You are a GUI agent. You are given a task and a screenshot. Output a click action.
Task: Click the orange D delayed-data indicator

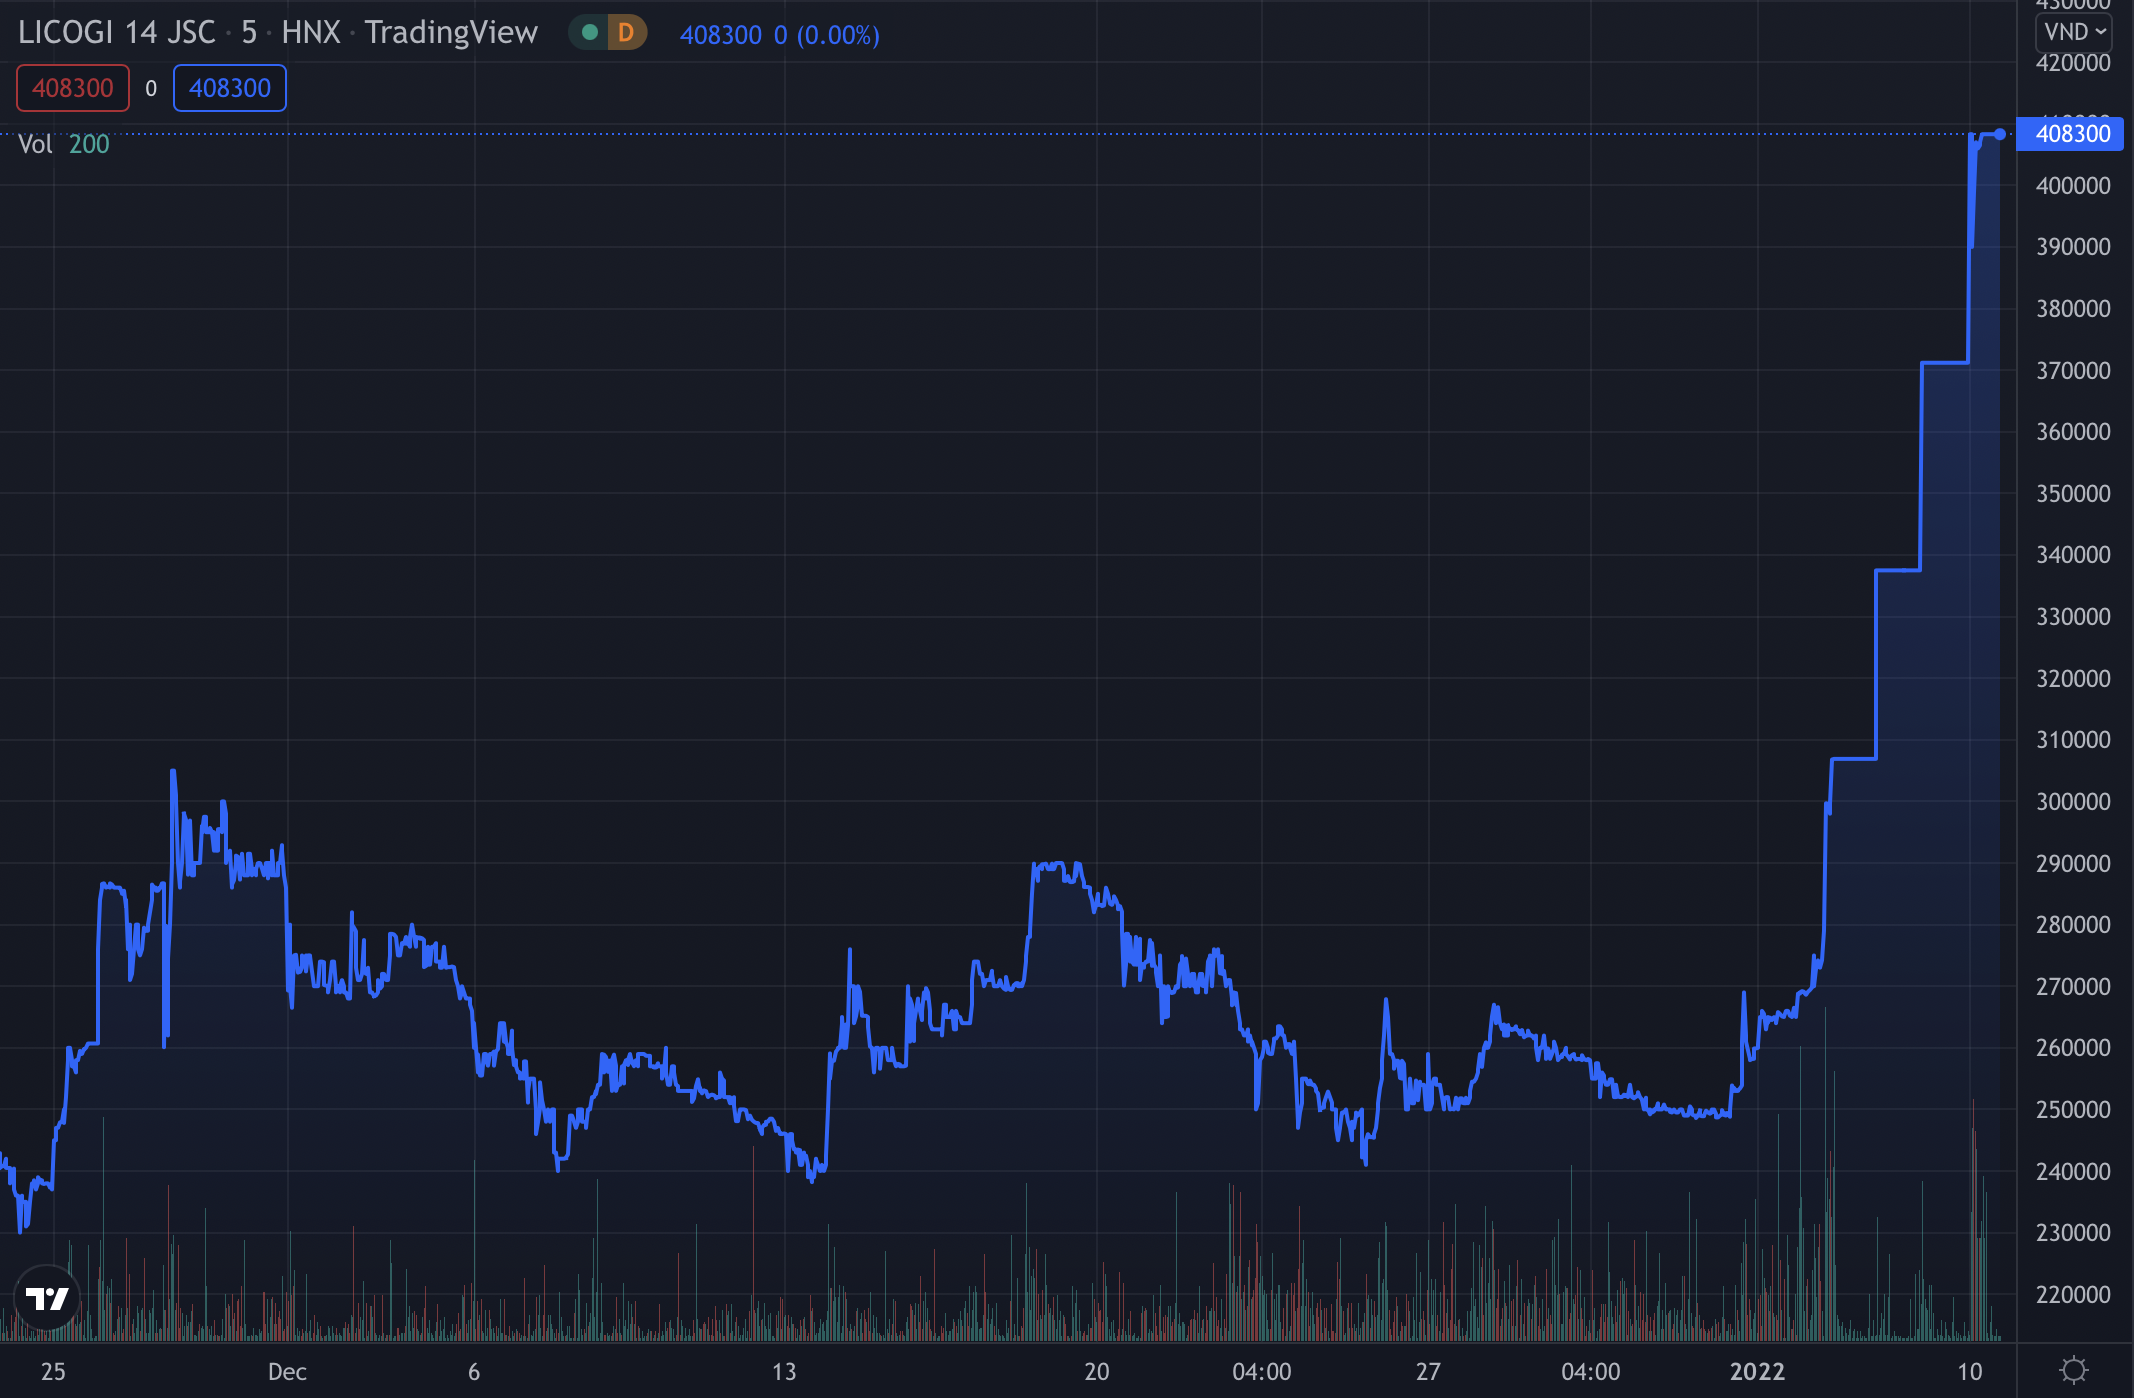pyautogui.click(x=626, y=33)
